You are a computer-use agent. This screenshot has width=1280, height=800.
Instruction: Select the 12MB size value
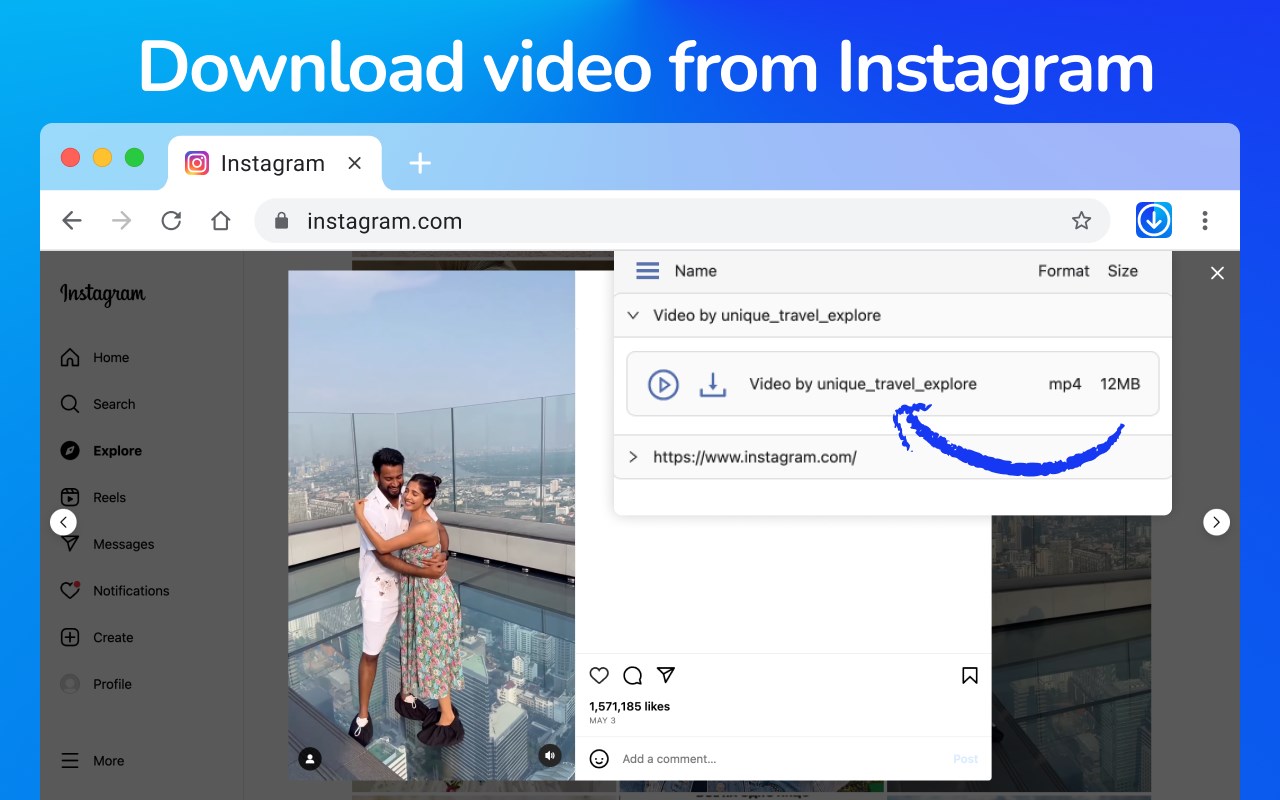click(1120, 384)
